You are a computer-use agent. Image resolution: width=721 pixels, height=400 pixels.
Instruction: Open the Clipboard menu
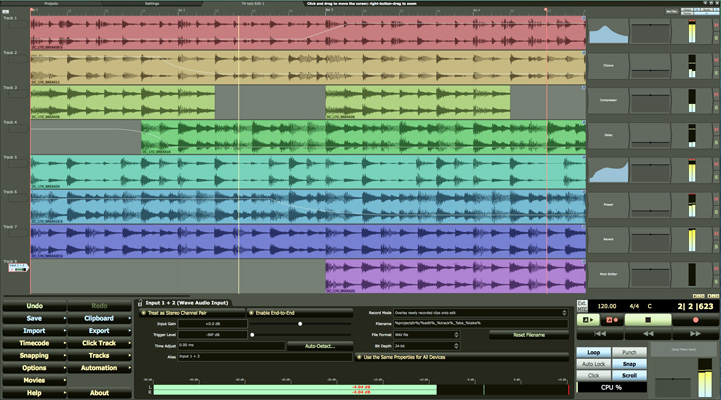(x=99, y=318)
